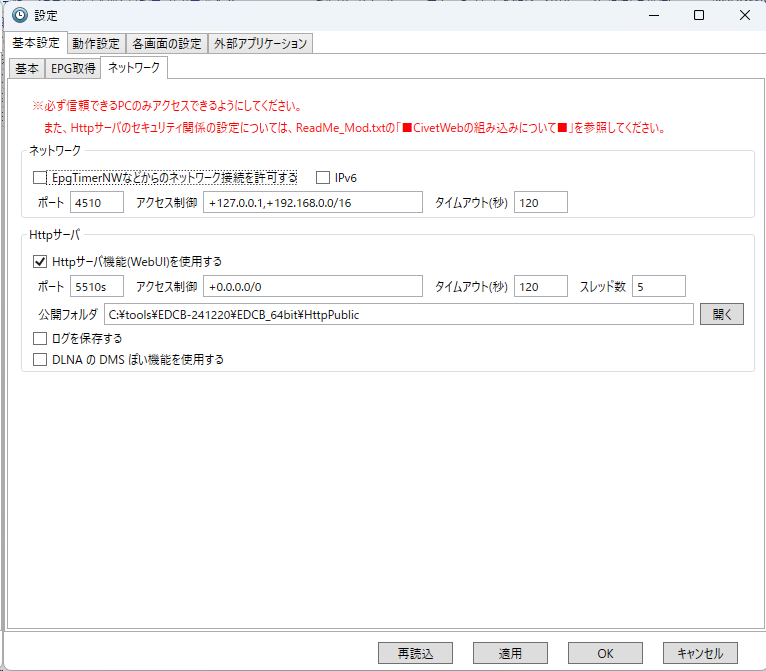Click the ネットワーク group box label
This screenshot has height=671, width=766.
(55, 150)
